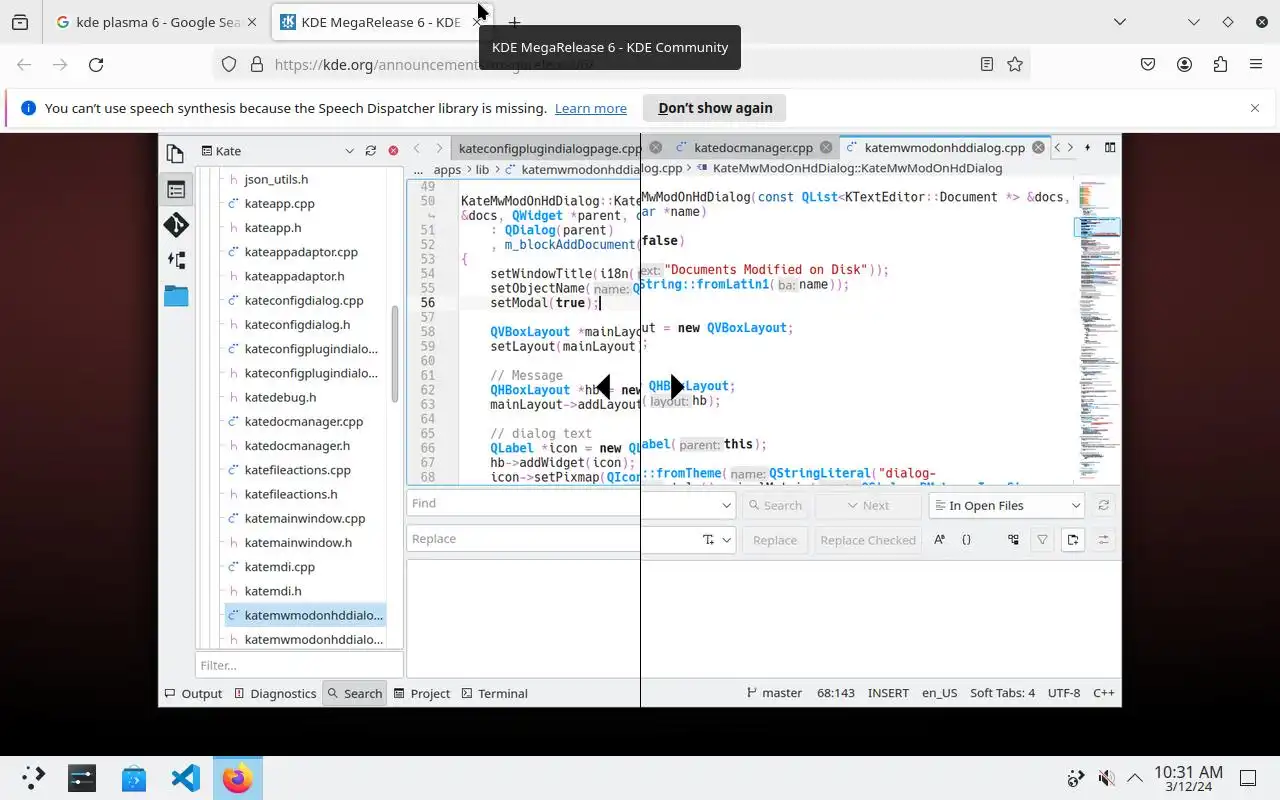Open the KDE application launcher
Image resolution: width=1280 pixels, height=800 pixels.
coord(34,778)
